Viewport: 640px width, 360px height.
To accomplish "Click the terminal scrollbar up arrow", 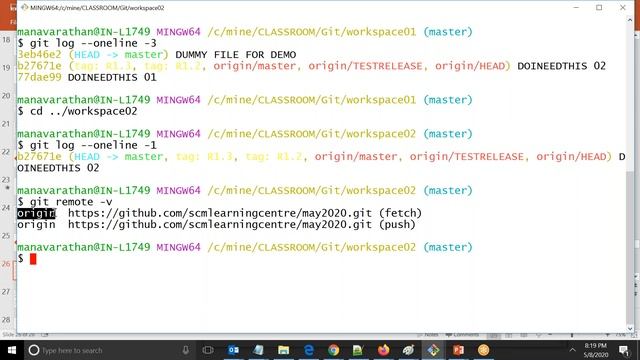I will pyautogui.click(x=630, y=20).
